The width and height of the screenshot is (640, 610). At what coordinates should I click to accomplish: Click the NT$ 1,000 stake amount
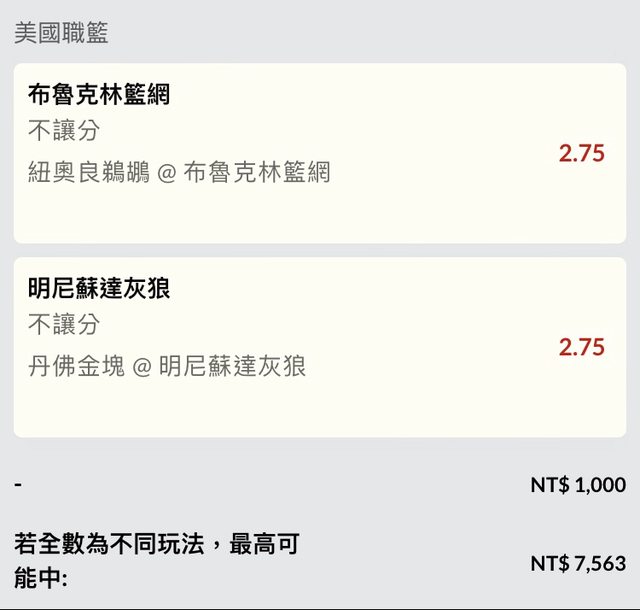click(577, 485)
